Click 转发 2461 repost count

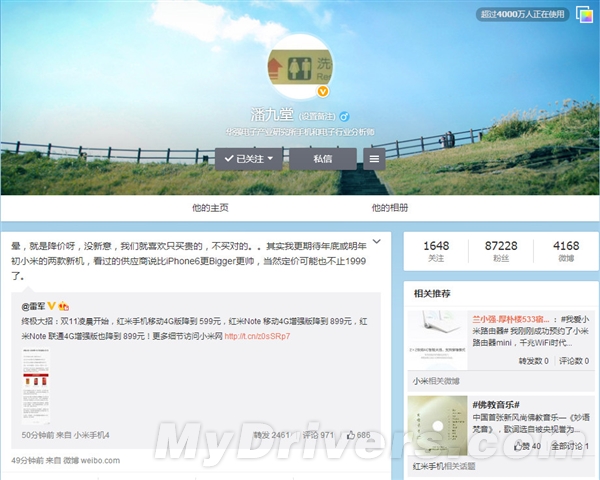(x=272, y=435)
